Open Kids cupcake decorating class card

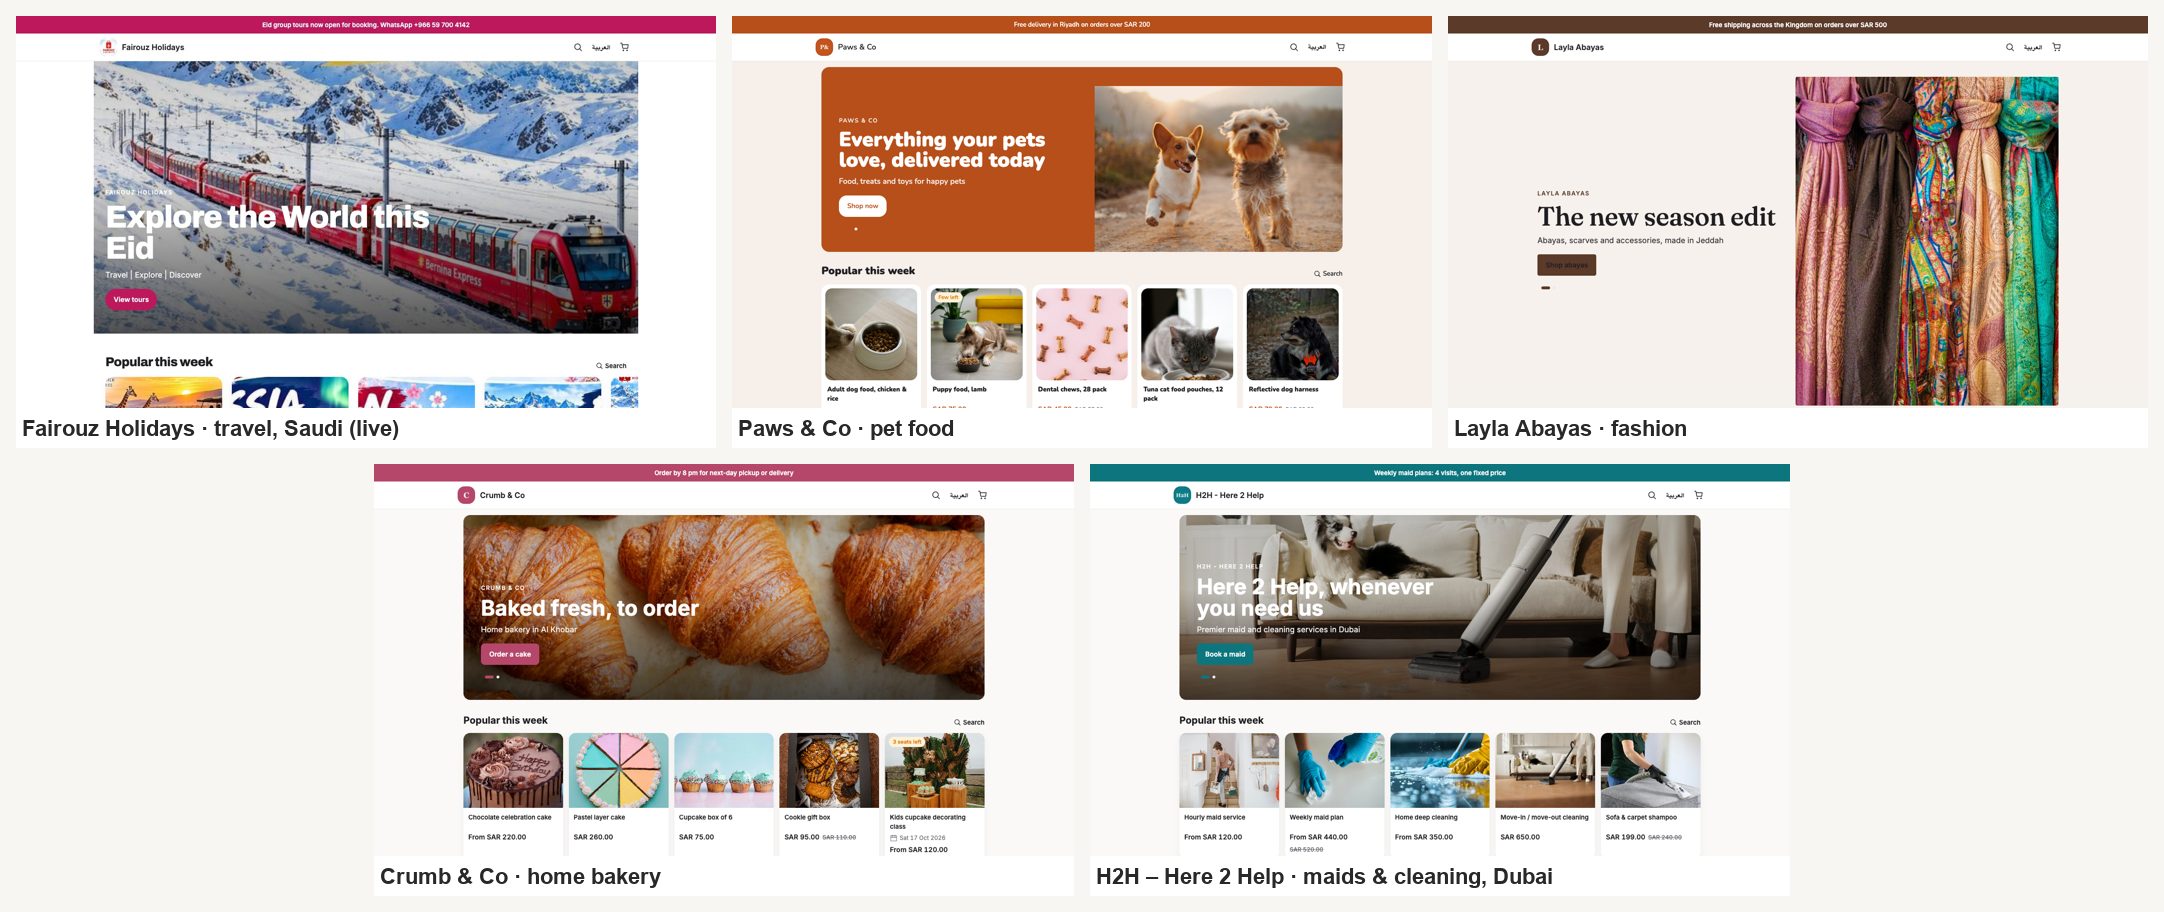[934, 794]
